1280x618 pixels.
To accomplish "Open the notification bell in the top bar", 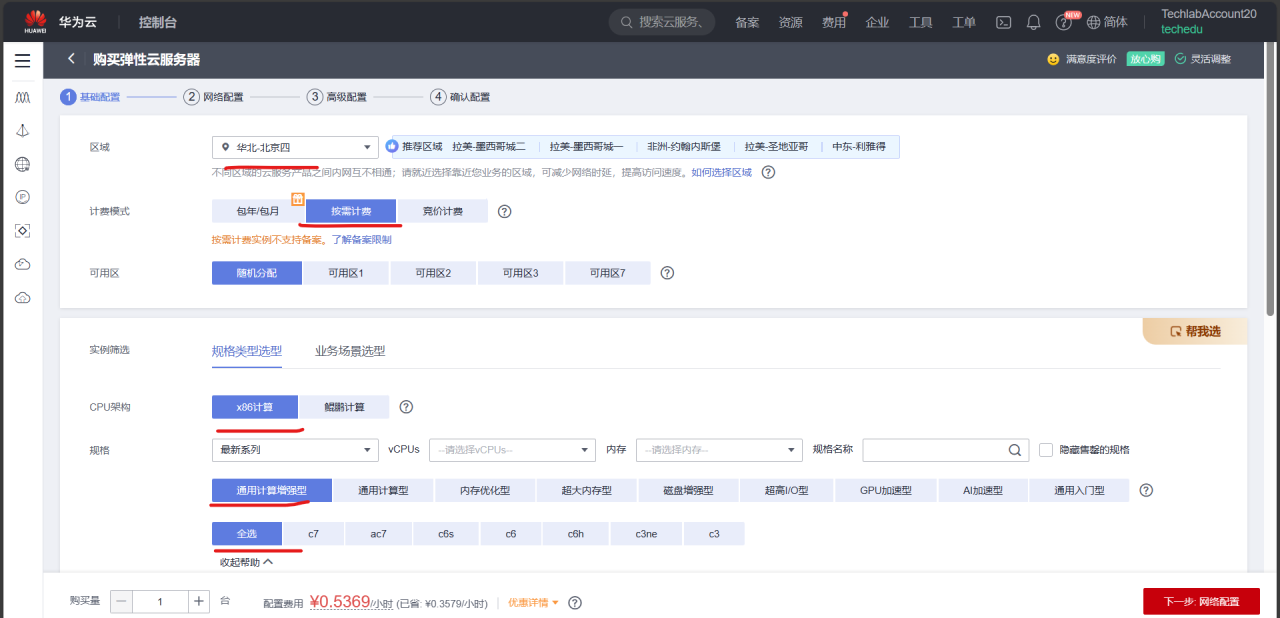I will (1033, 21).
